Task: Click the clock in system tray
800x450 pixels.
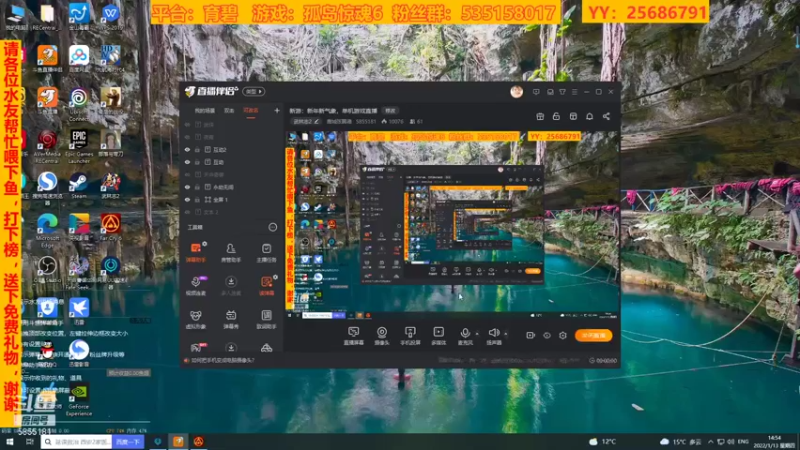Action: 775,442
